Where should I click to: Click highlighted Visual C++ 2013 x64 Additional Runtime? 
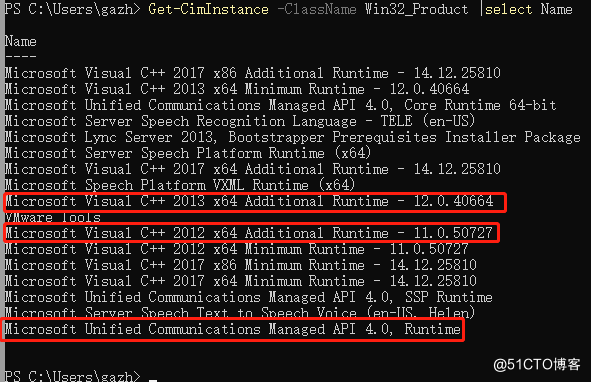coord(249,201)
